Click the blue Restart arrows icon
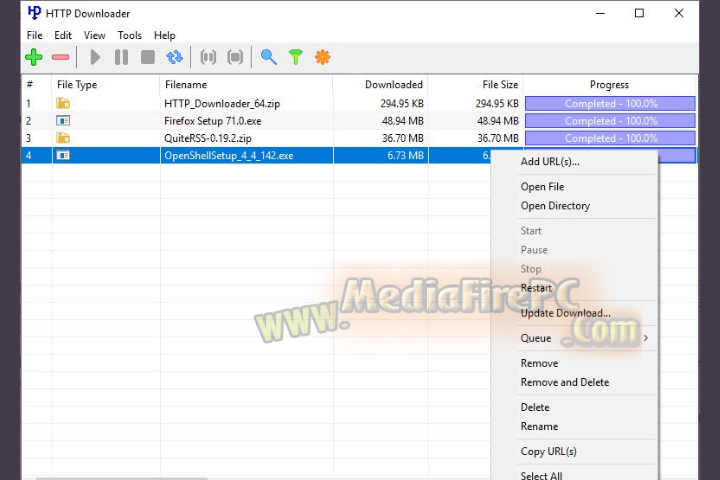Screen dimensions: 720x480 174,57
